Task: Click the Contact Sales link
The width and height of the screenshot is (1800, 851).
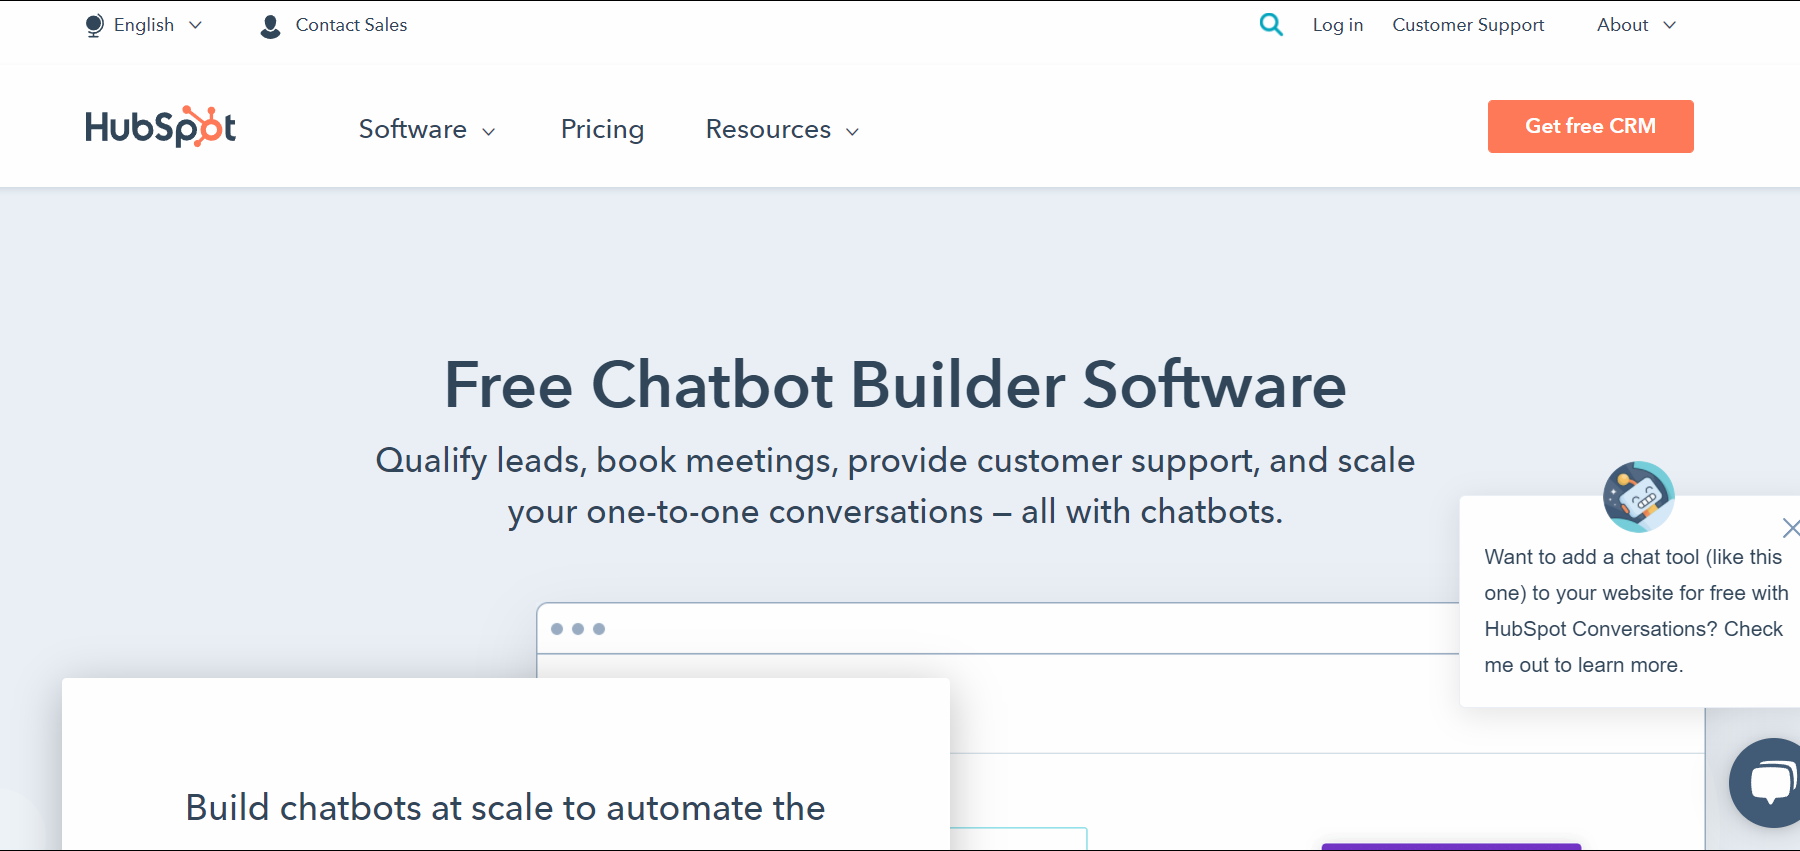Action: (351, 25)
